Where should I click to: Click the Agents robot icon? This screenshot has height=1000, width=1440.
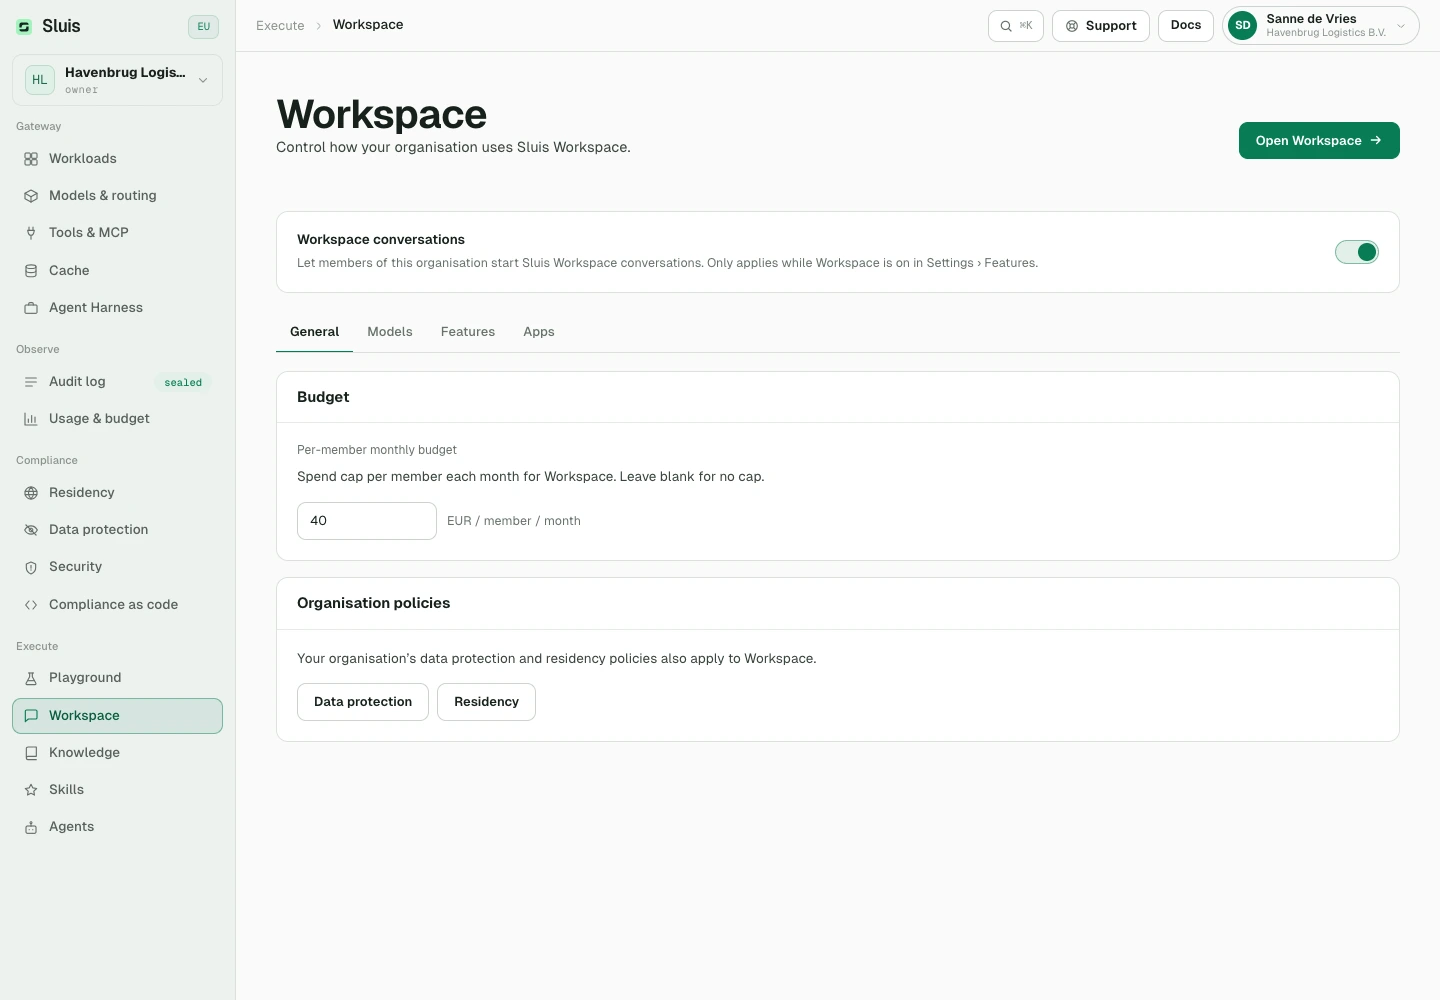[31, 827]
